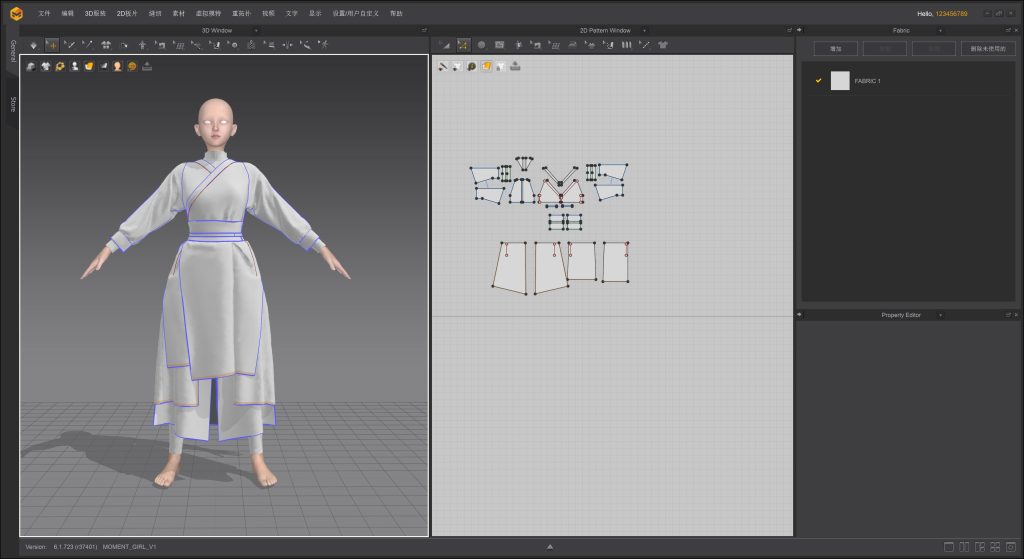1024x559 pixels.
Task: Select the highlighted edit tool in 2D toolbar
Action: (x=464, y=45)
